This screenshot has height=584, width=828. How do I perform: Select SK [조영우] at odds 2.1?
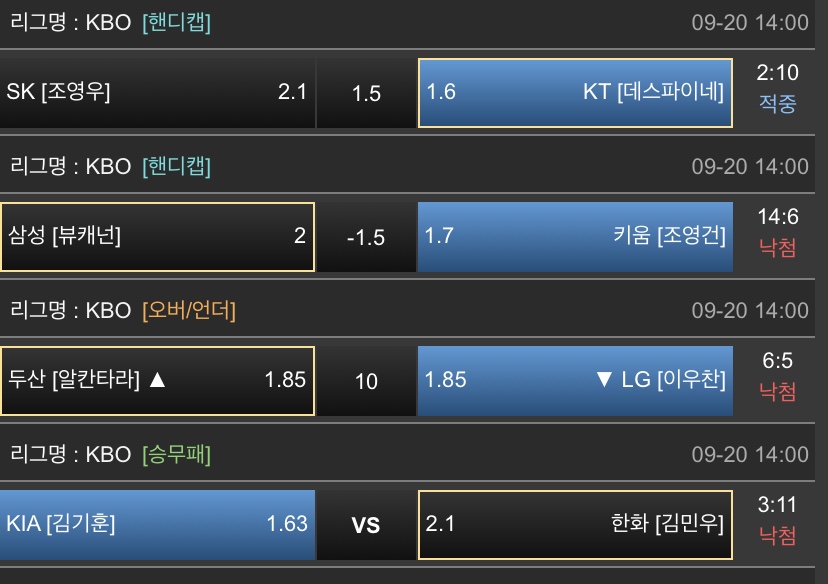tap(157, 92)
